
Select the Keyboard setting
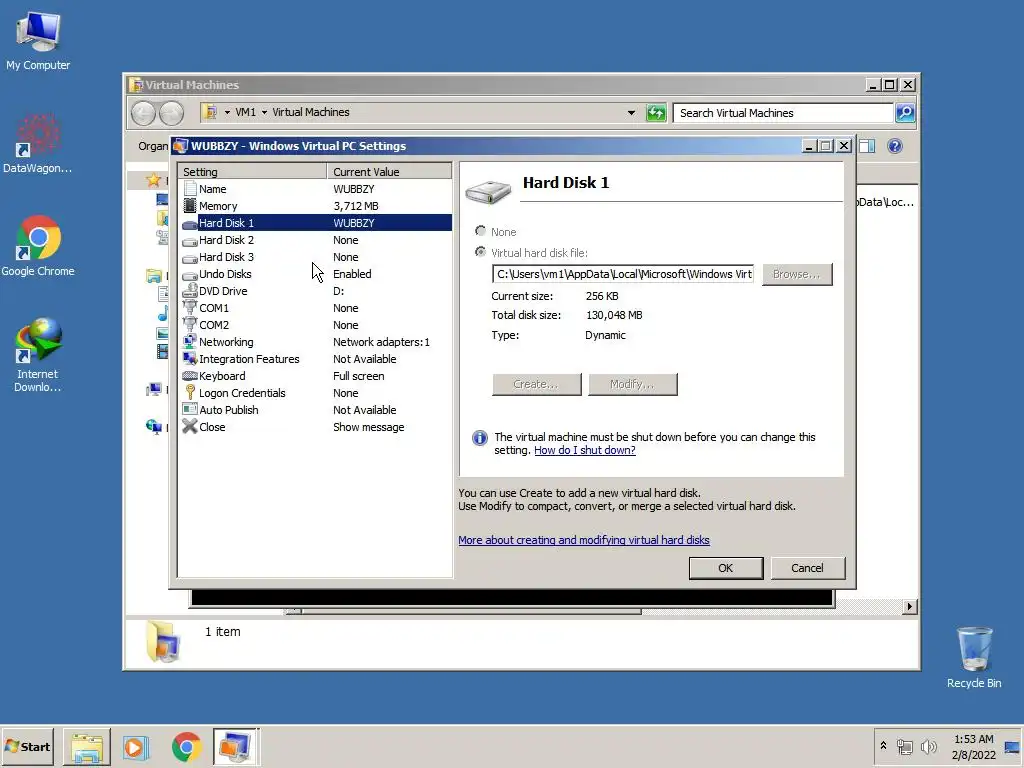[x=315, y=376]
